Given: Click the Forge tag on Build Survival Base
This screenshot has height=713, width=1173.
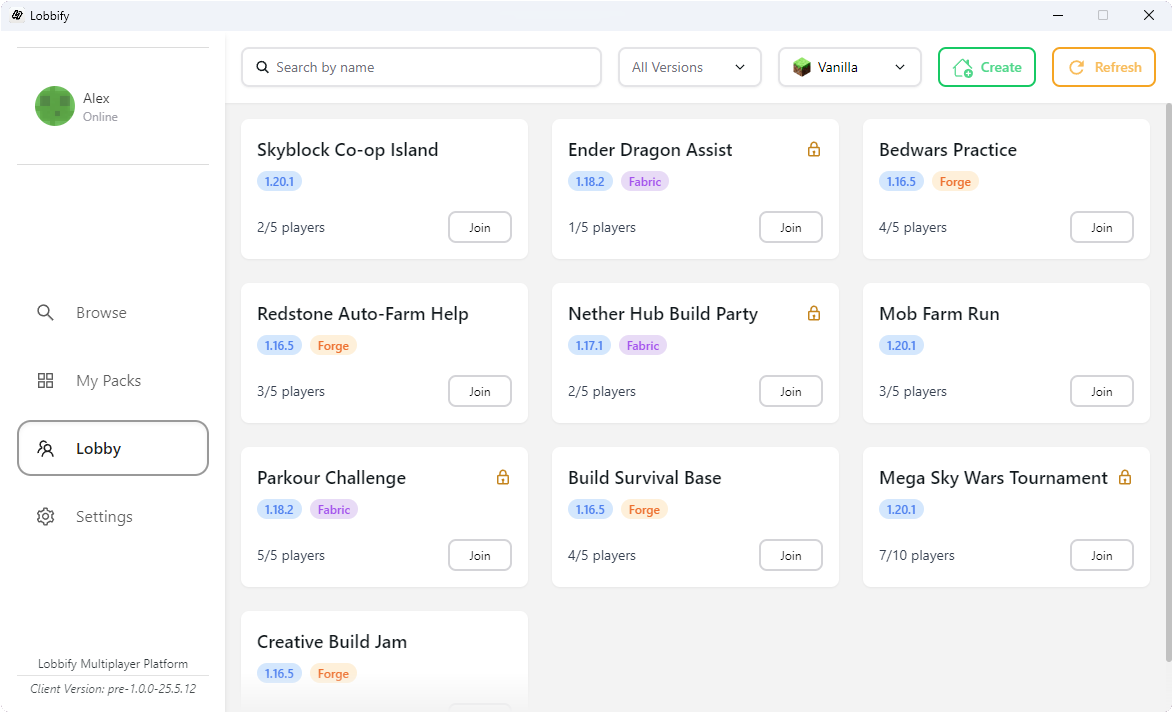Looking at the screenshot, I should (644, 509).
